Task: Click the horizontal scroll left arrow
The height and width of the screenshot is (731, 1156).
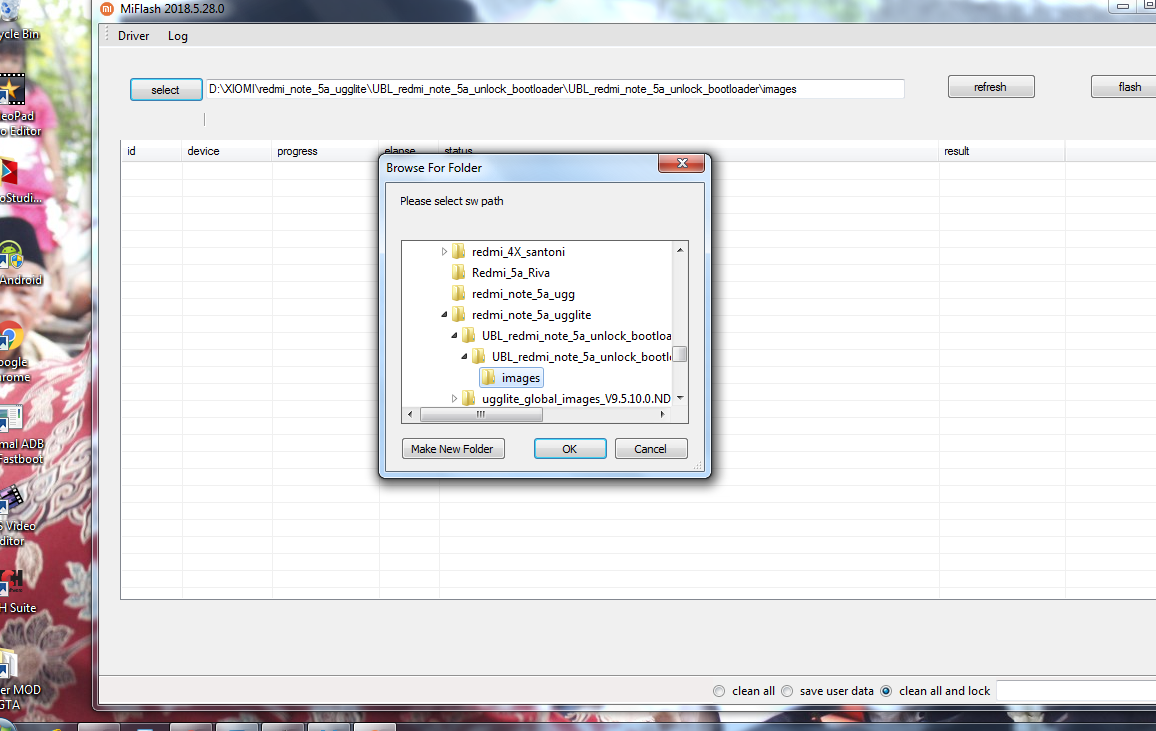Action: pos(411,415)
